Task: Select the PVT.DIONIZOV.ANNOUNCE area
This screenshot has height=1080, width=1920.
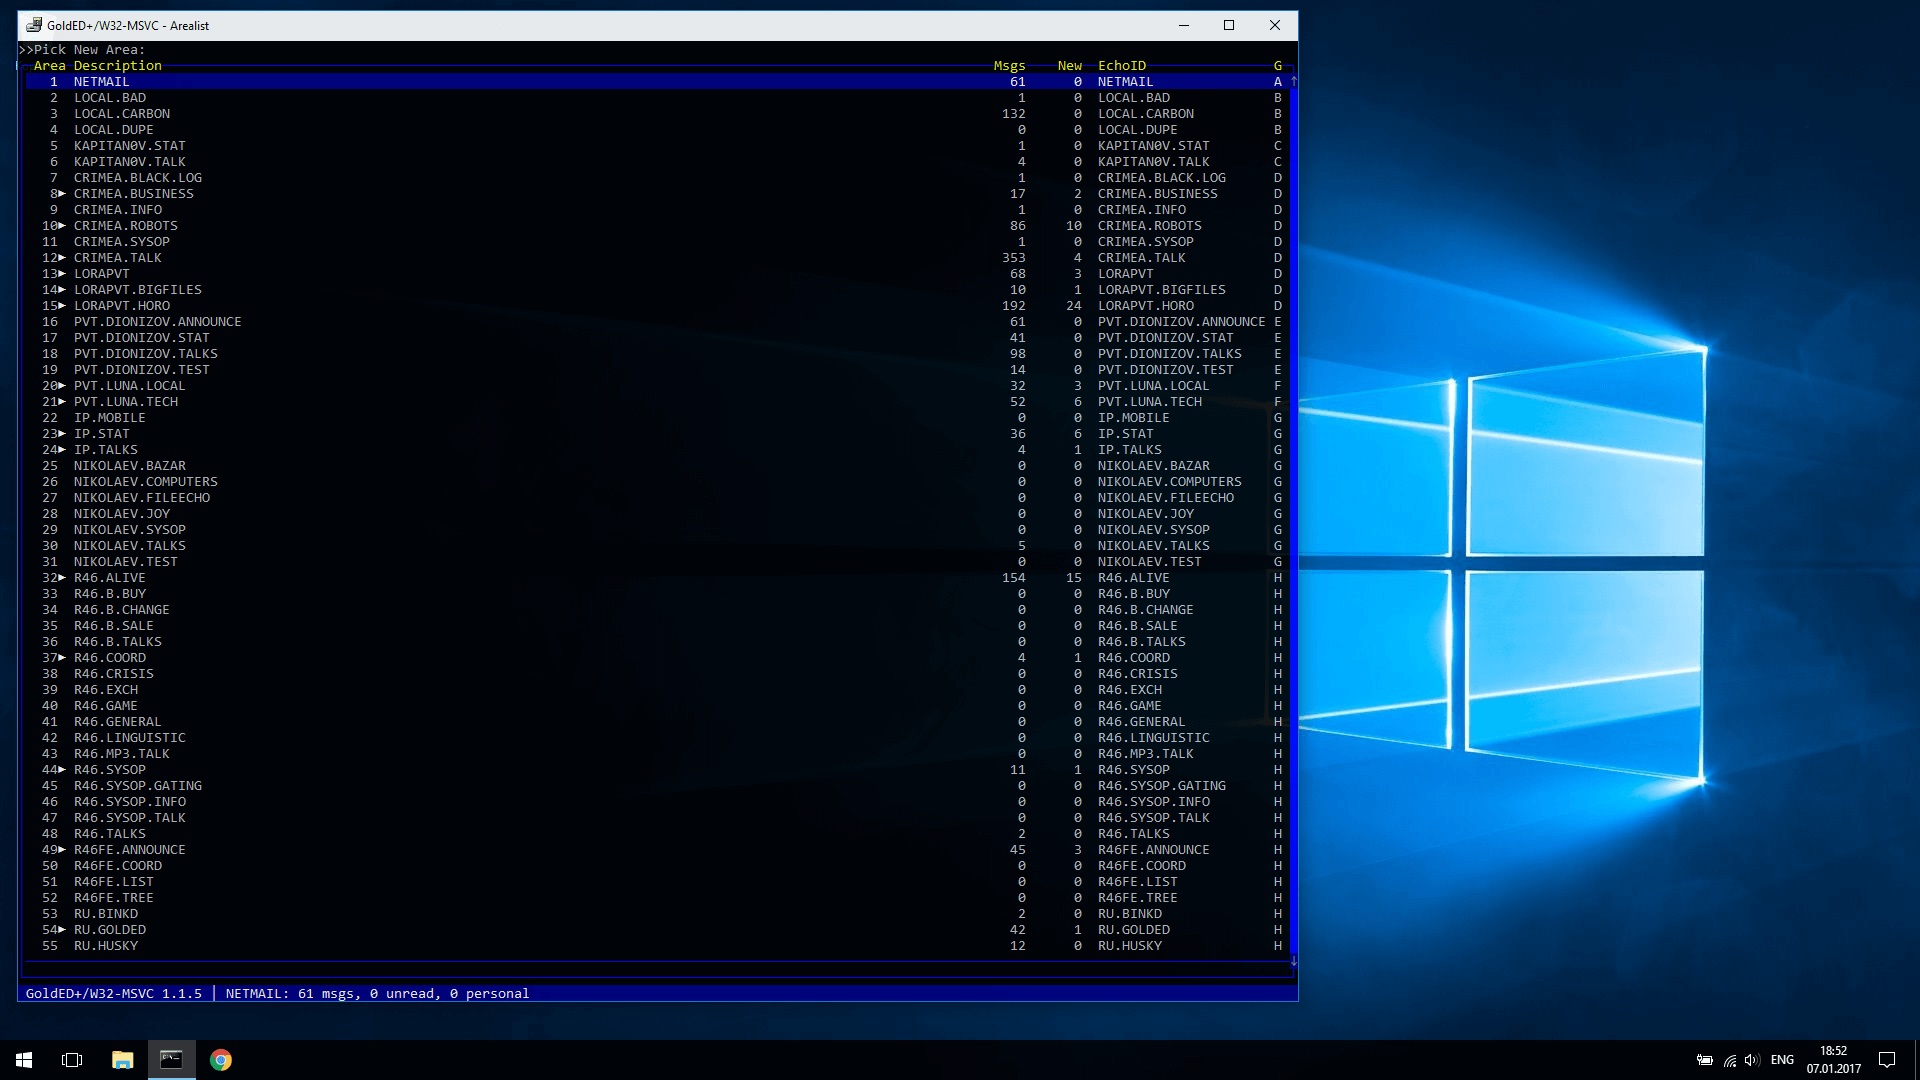Action: [657, 322]
